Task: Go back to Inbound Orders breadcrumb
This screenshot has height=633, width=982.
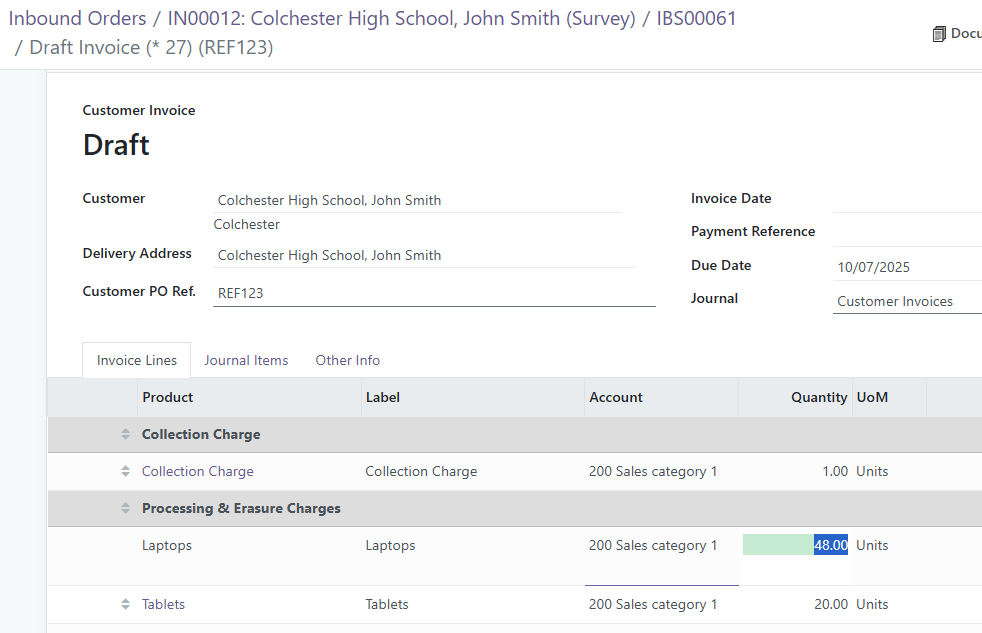Action: (x=78, y=19)
